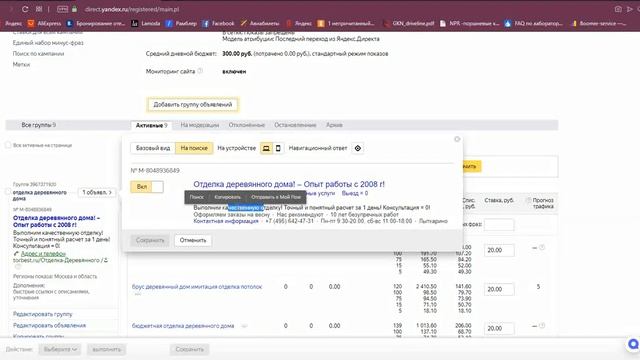This screenshot has width=640, height=360.
Task: Open the browser speed dial grid icon
Action: tap(39, 9)
